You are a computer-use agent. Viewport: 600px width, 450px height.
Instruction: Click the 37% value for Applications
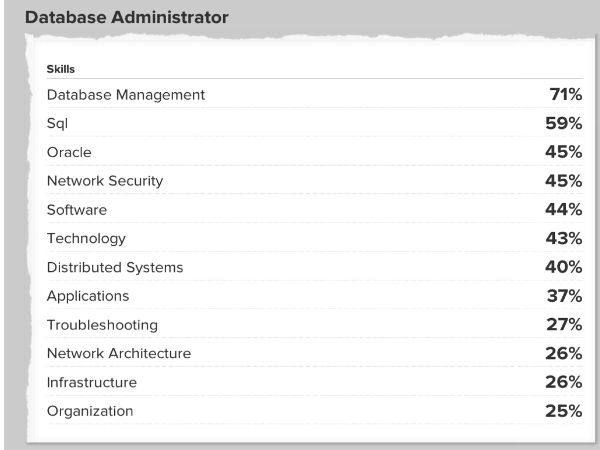tap(565, 296)
